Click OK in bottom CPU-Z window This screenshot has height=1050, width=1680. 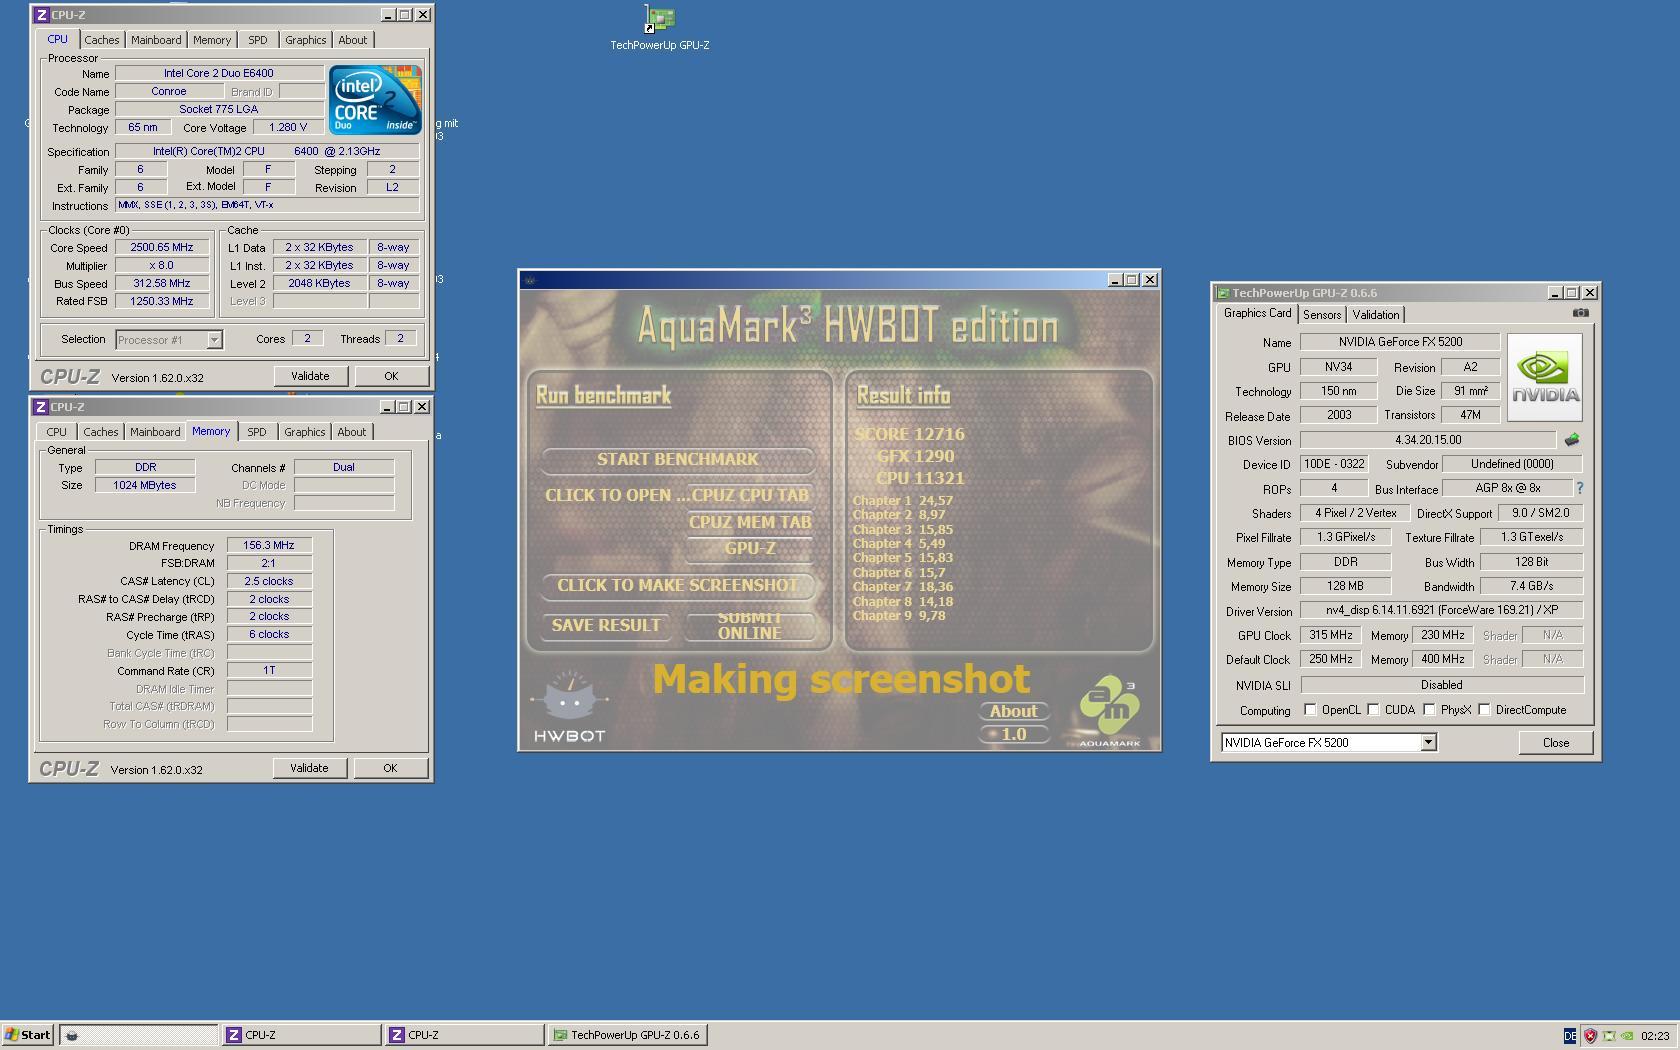pos(390,768)
